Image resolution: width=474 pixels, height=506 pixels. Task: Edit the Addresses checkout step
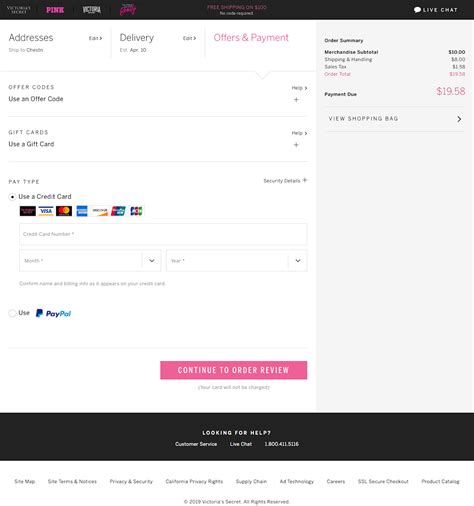pyautogui.click(x=95, y=38)
